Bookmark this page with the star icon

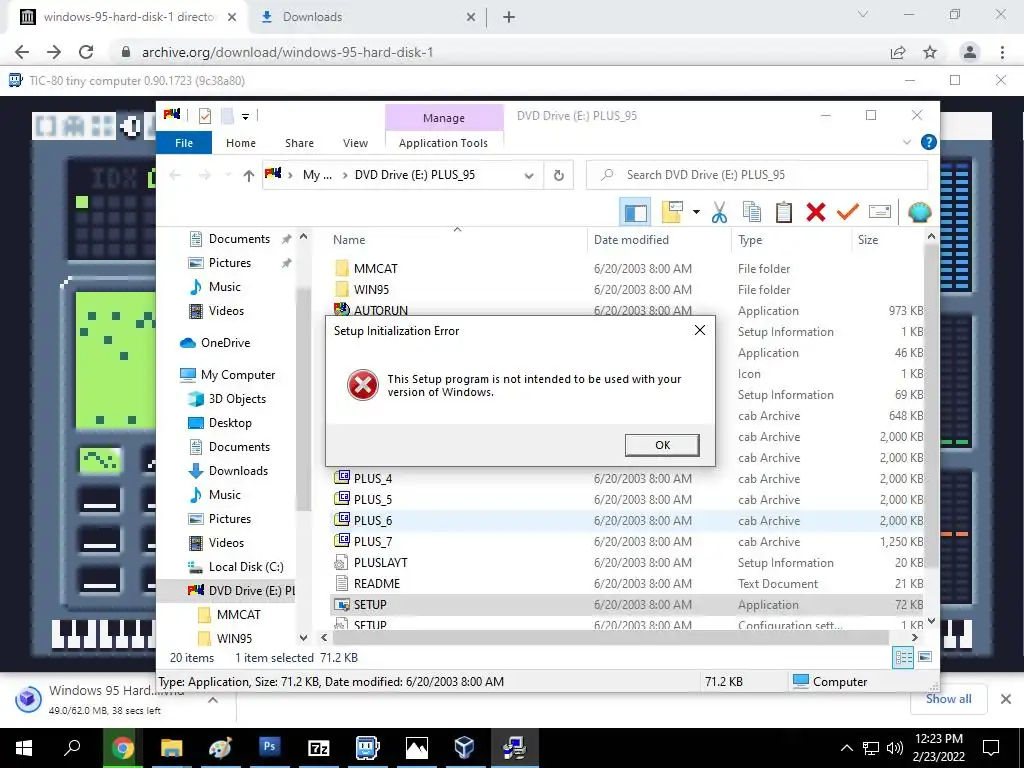(930, 52)
